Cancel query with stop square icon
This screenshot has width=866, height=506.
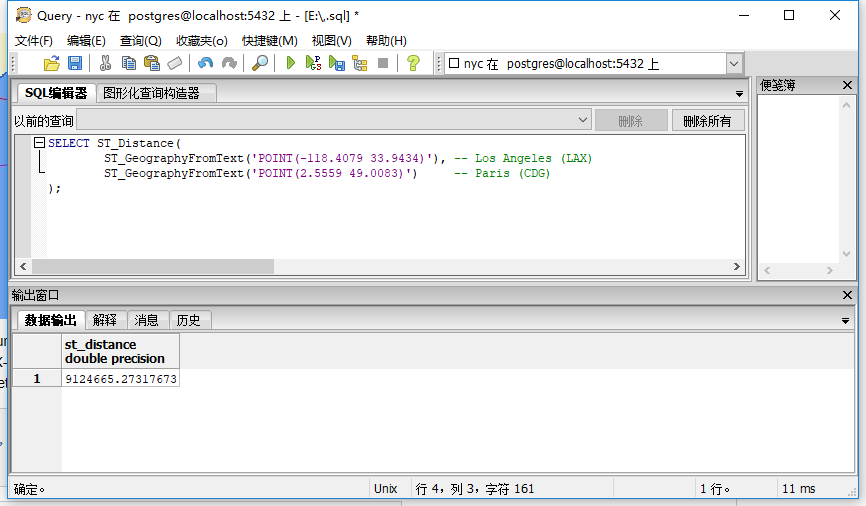coord(383,63)
